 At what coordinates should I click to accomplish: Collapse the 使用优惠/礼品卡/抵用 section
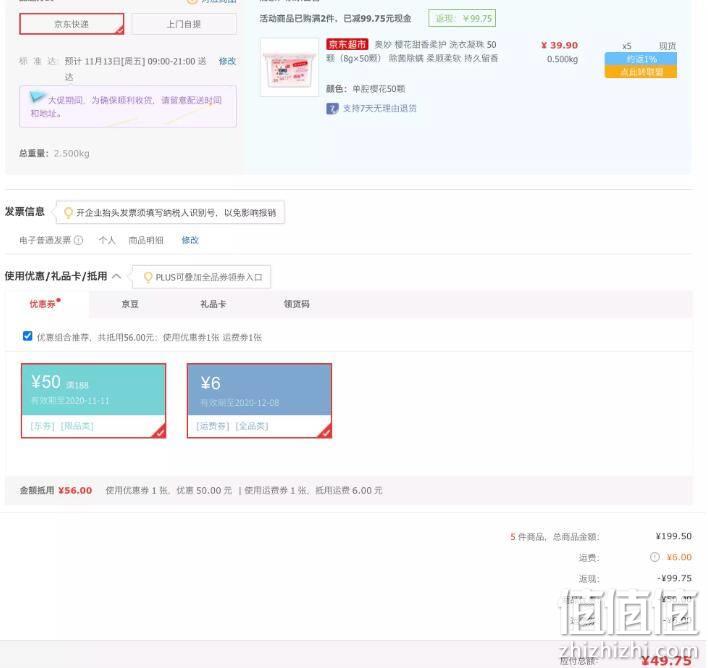coord(116,276)
